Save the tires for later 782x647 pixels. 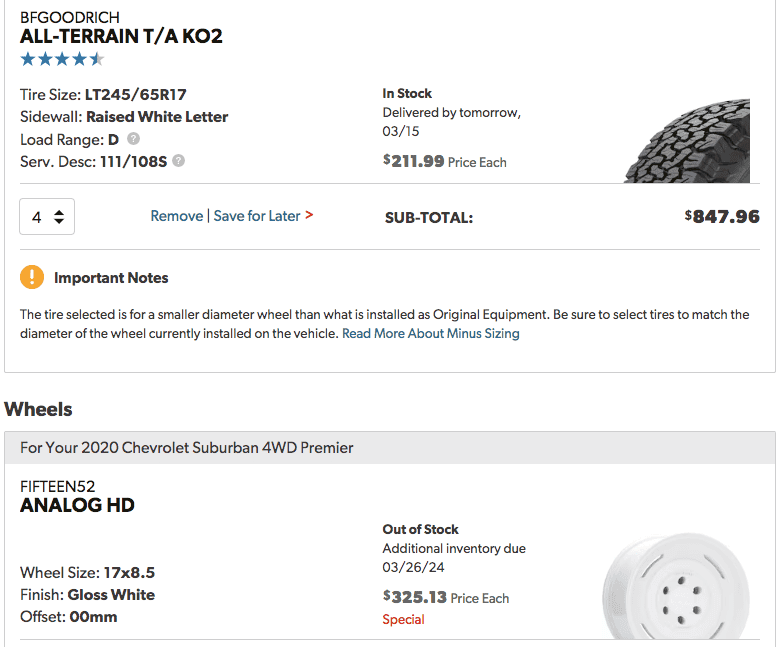[257, 216]
